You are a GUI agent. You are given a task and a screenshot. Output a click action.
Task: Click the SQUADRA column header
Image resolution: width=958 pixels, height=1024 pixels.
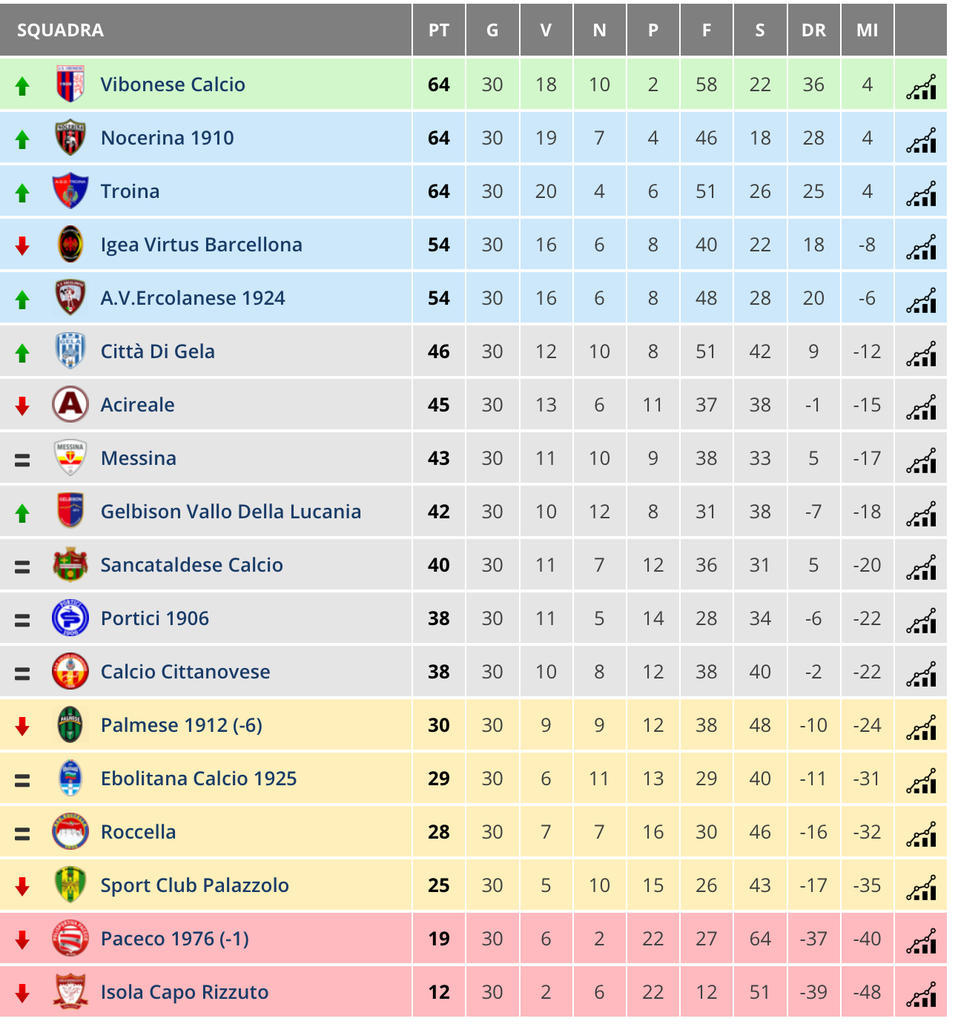pos(60,30)
